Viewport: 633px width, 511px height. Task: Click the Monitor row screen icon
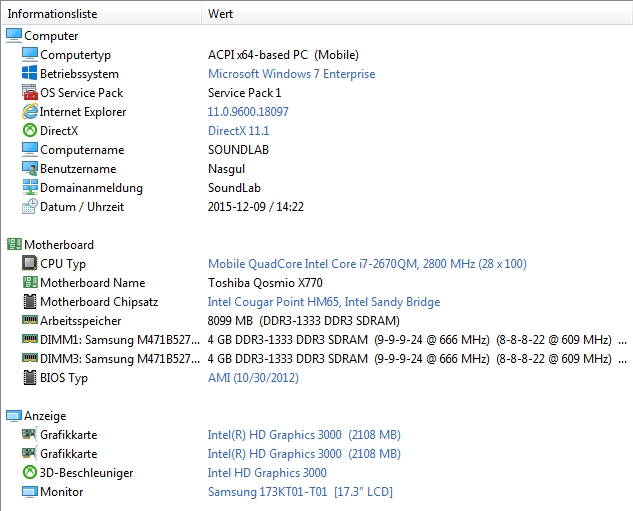[x=30, y=492]
